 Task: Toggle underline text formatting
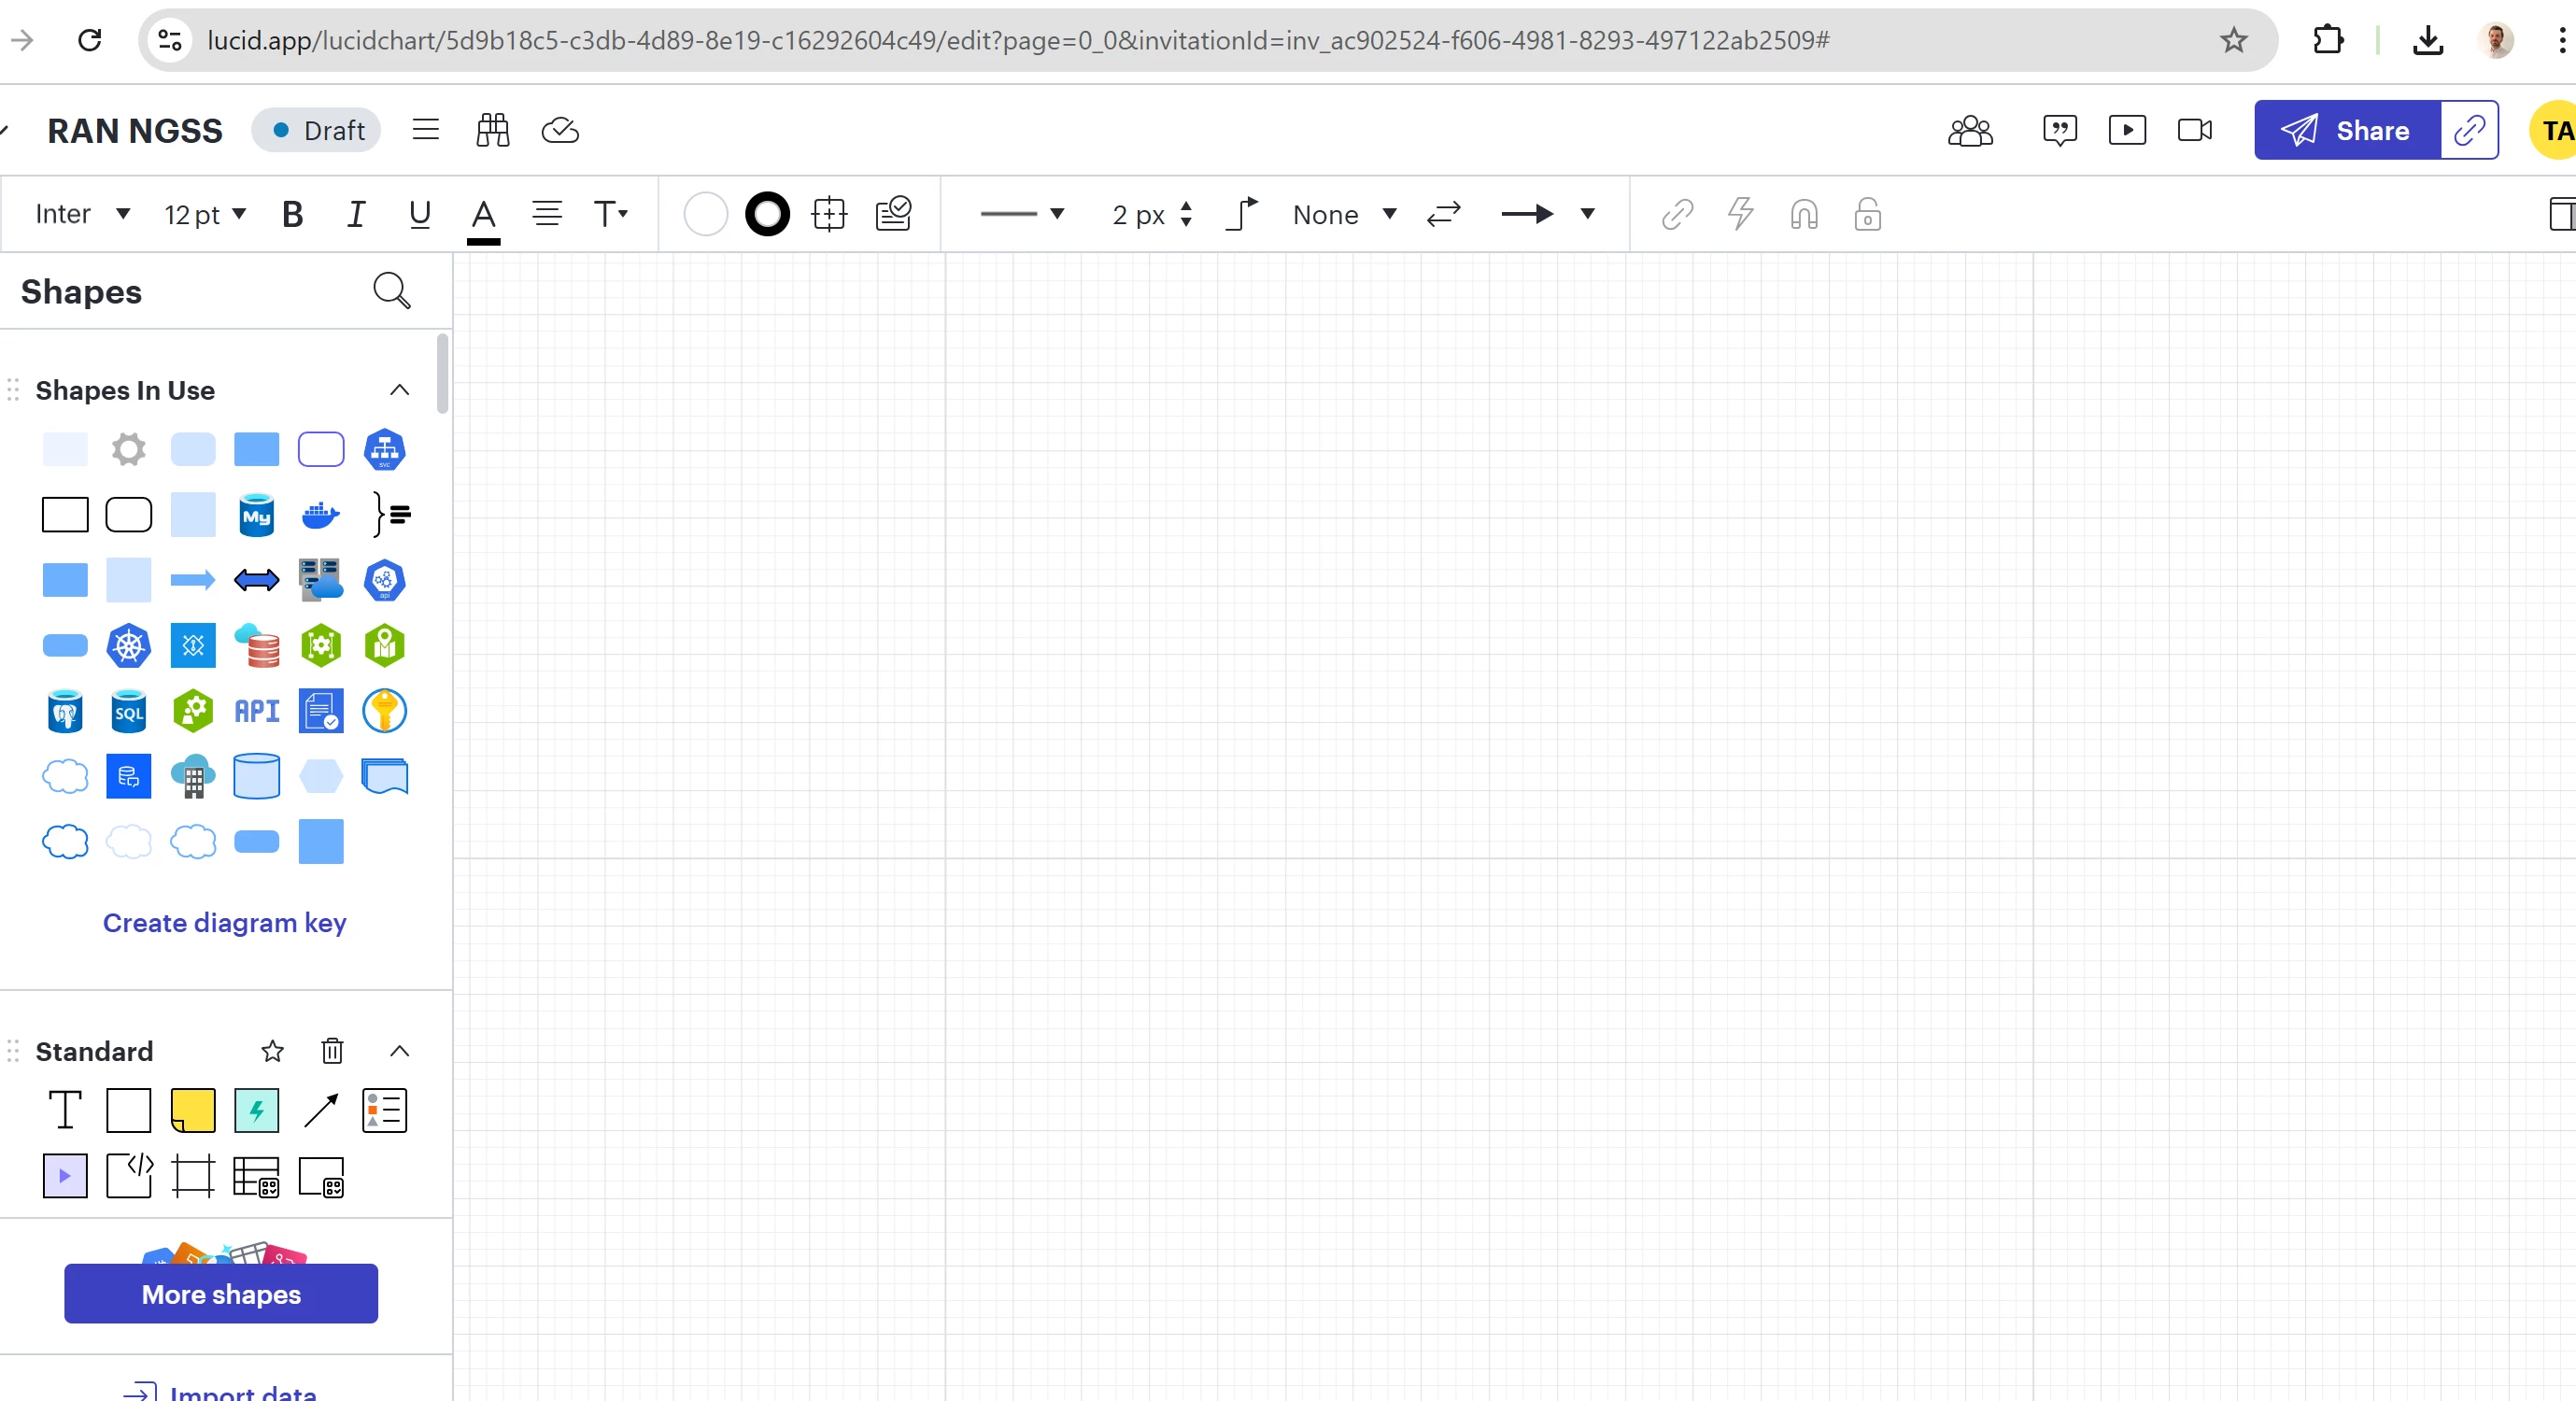[x=419, y=214]
